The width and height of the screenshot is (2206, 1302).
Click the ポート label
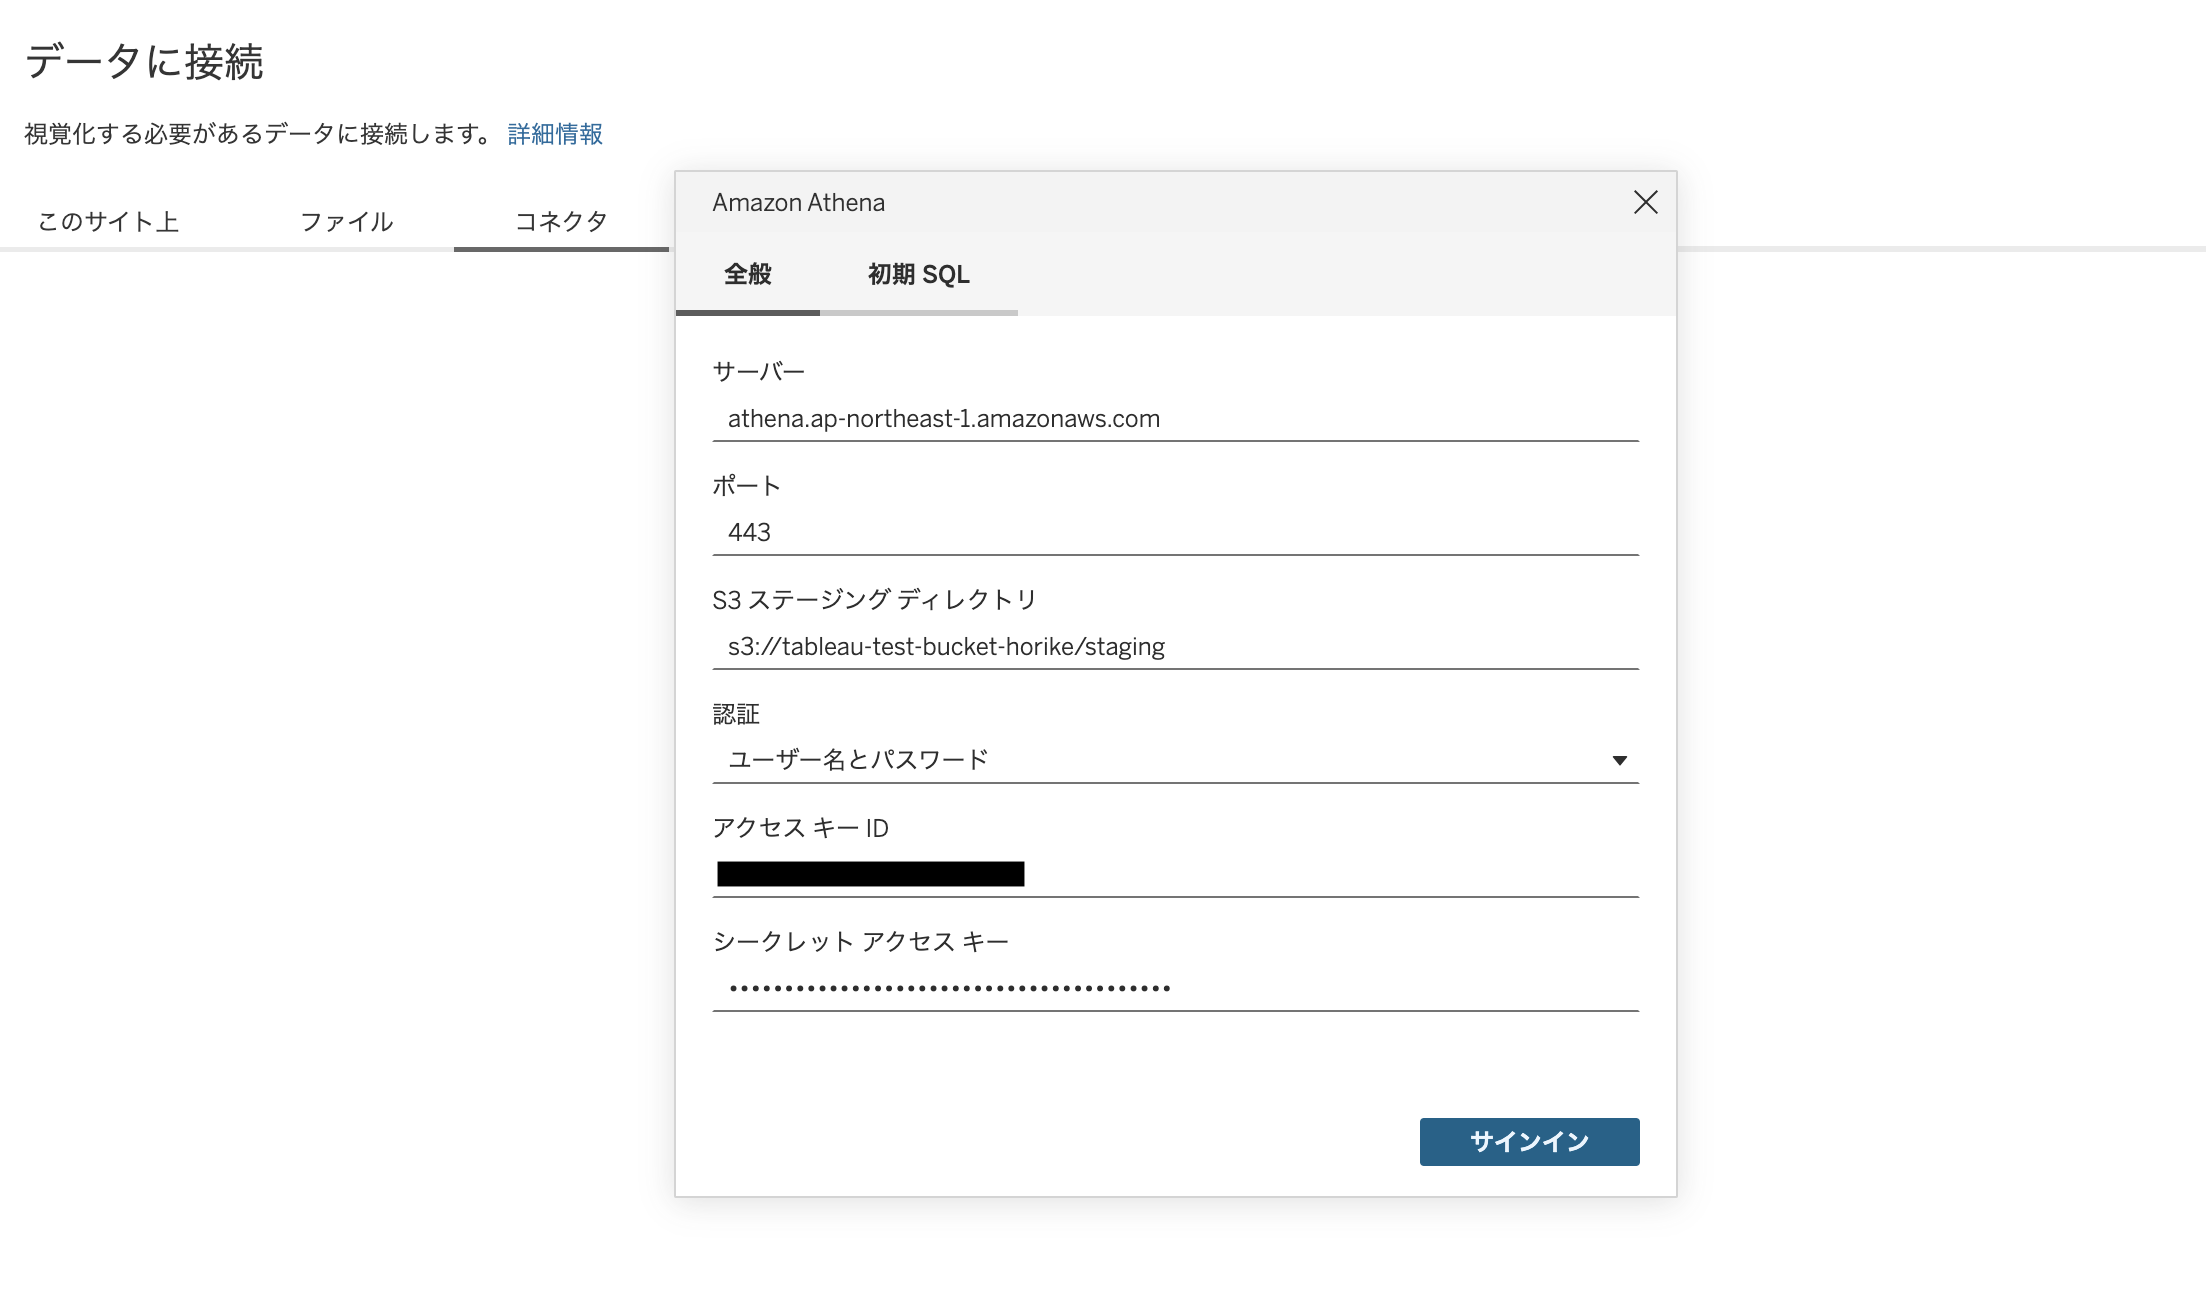coord(746,486)
